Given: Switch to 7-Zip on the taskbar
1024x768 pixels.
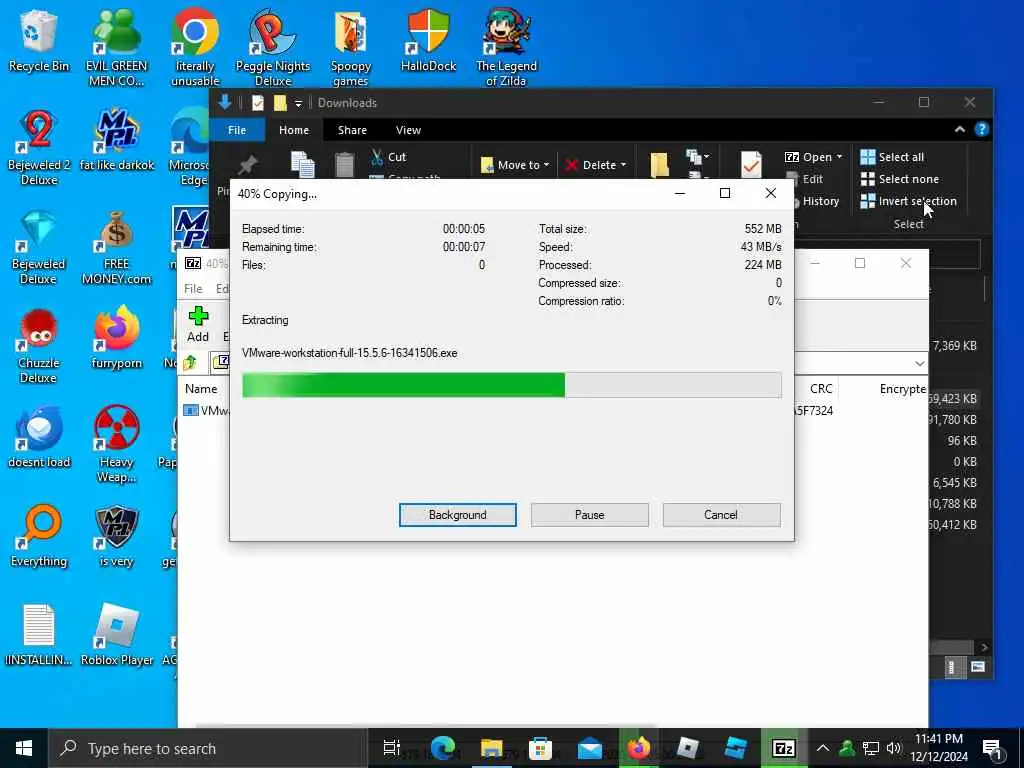Looking at the screenshot, I should point(784,748).
